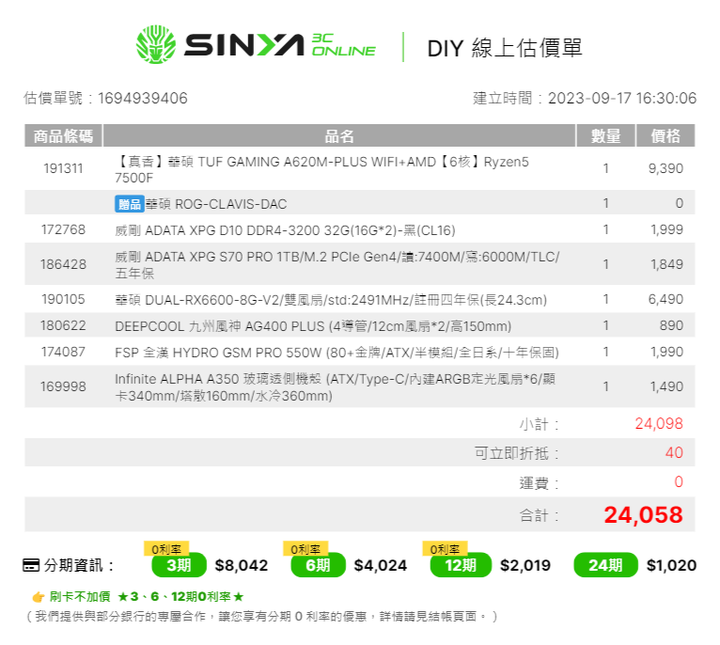
Task: Click the Infinite ALPHA A350 case item
Action: pos(335,387)
